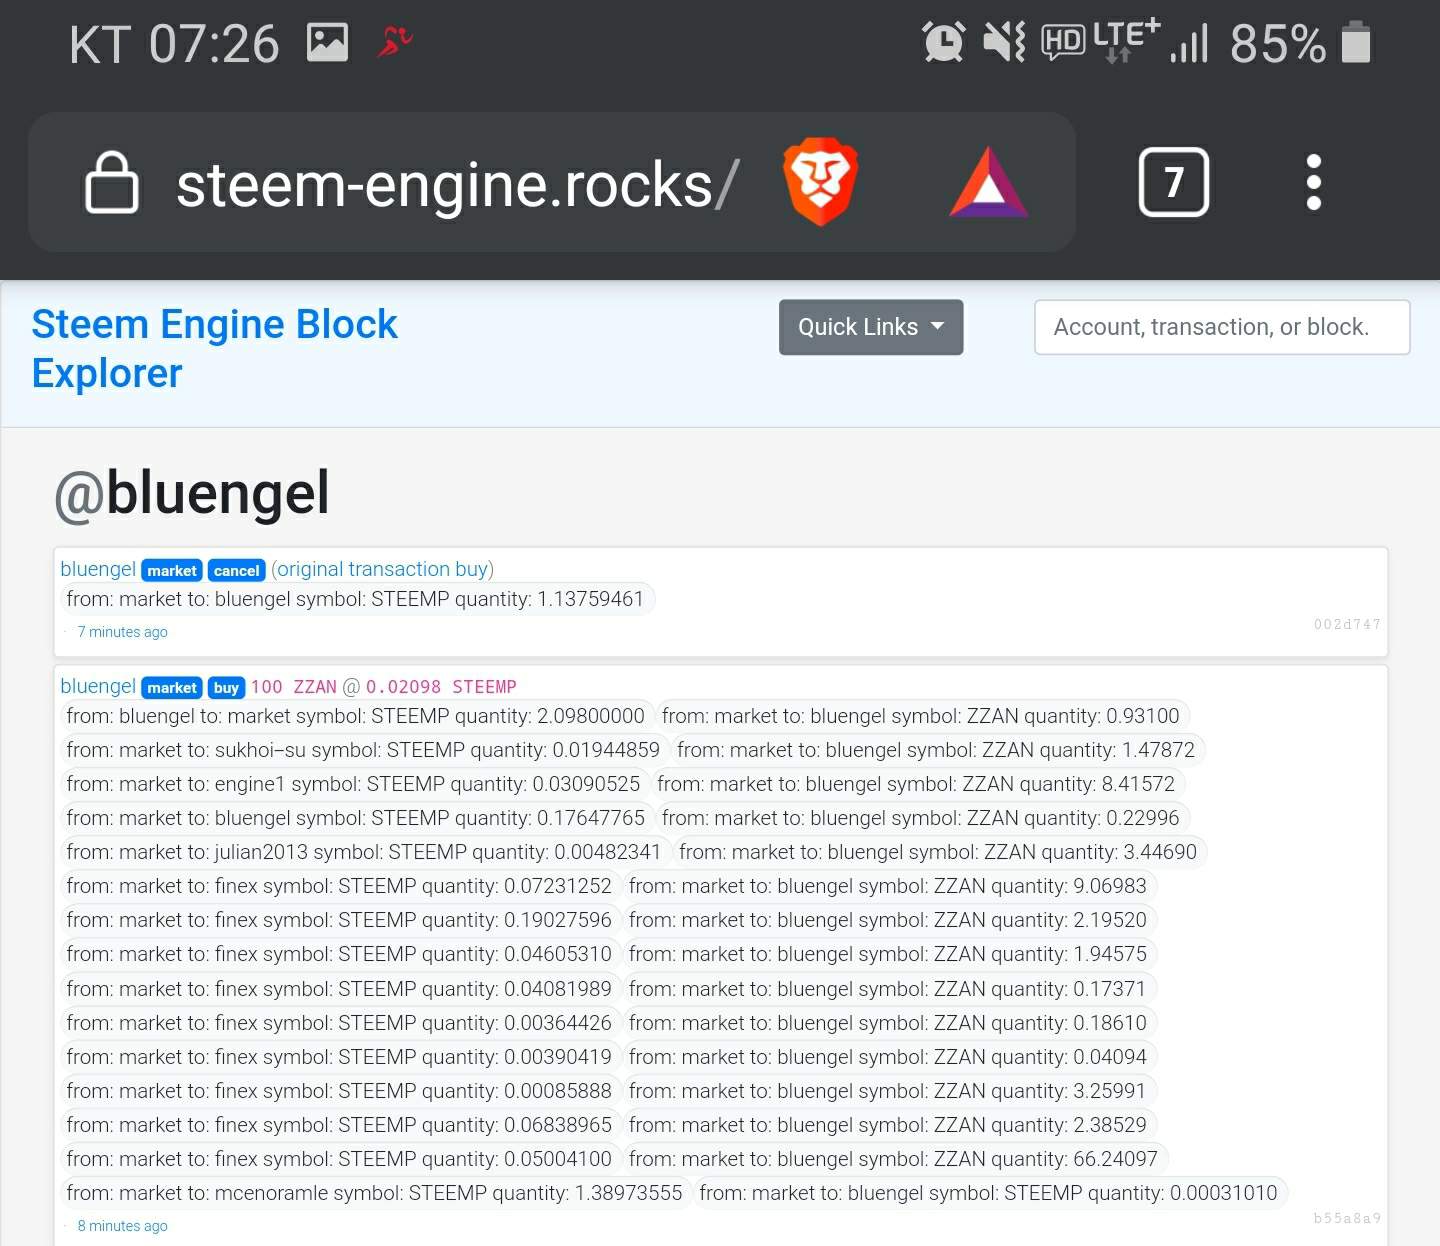
Task: Tap the battery icon in status bar
Action: [1356, 43]
